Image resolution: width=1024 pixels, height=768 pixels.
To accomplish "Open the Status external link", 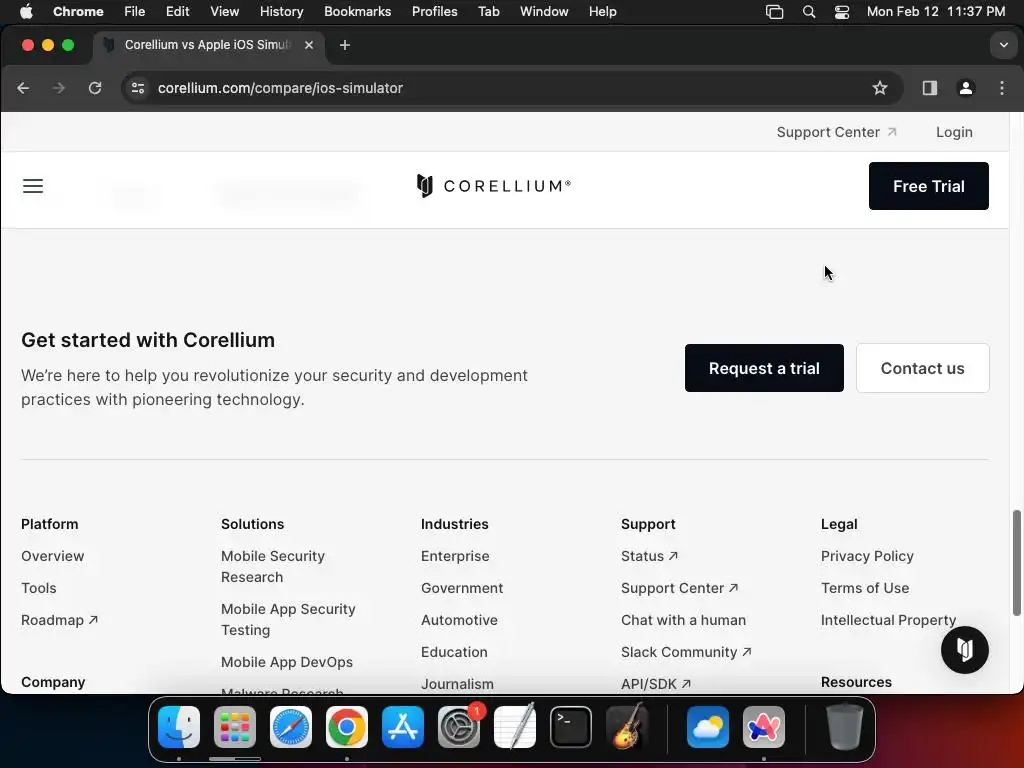I will (x=649, y=556).
